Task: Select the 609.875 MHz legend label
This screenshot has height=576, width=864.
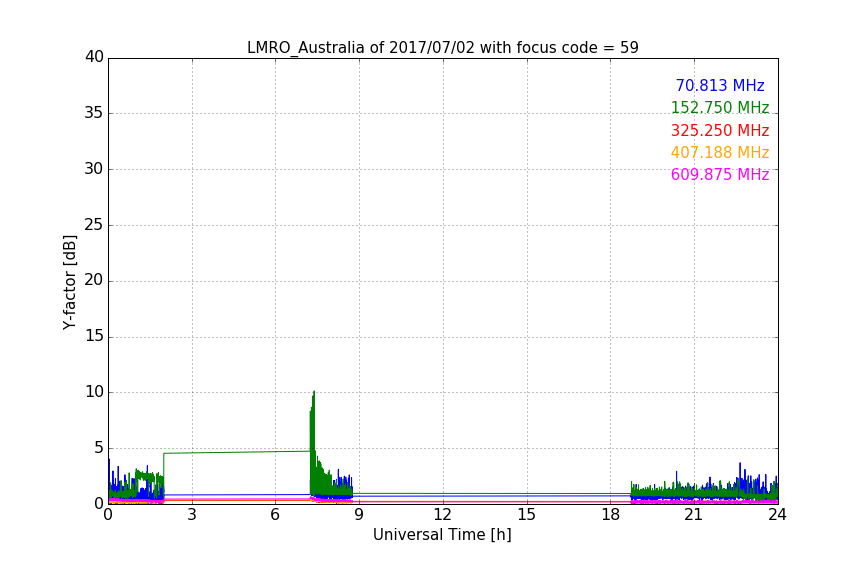Action: pyautogui.click(x=720, y=175)
